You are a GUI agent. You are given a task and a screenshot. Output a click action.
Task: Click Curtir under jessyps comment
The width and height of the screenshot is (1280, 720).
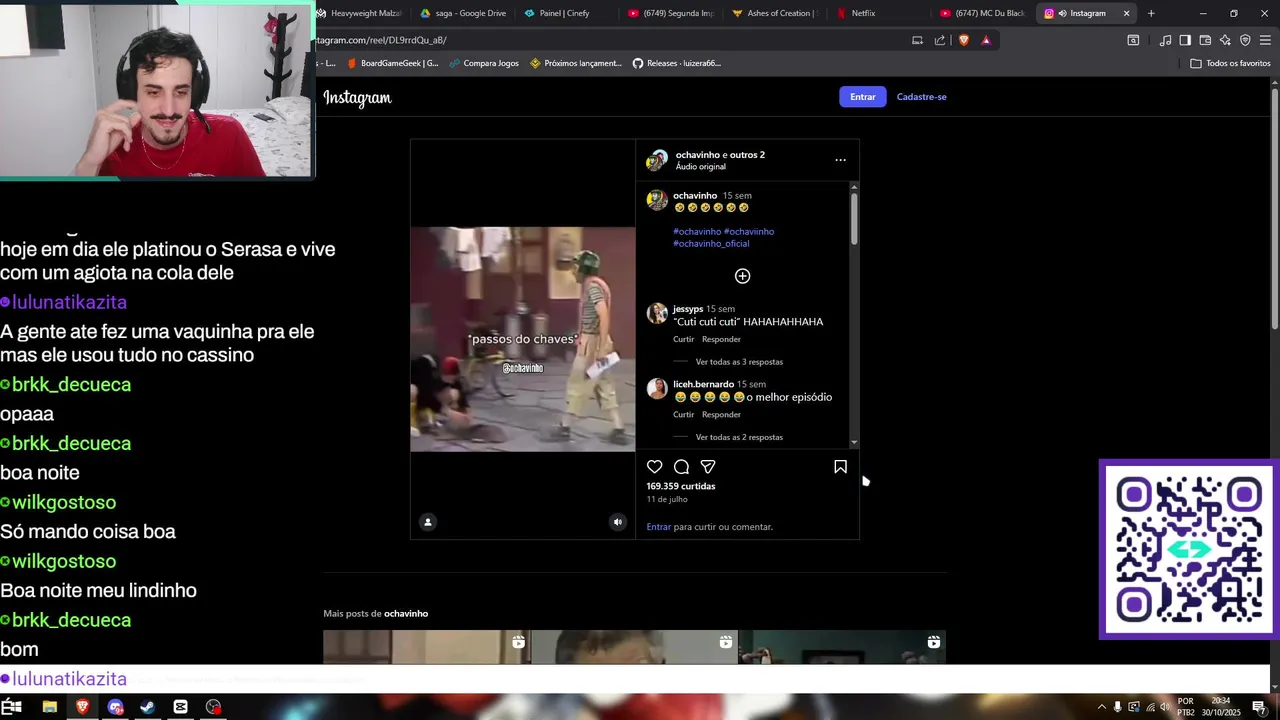point(683,340)
